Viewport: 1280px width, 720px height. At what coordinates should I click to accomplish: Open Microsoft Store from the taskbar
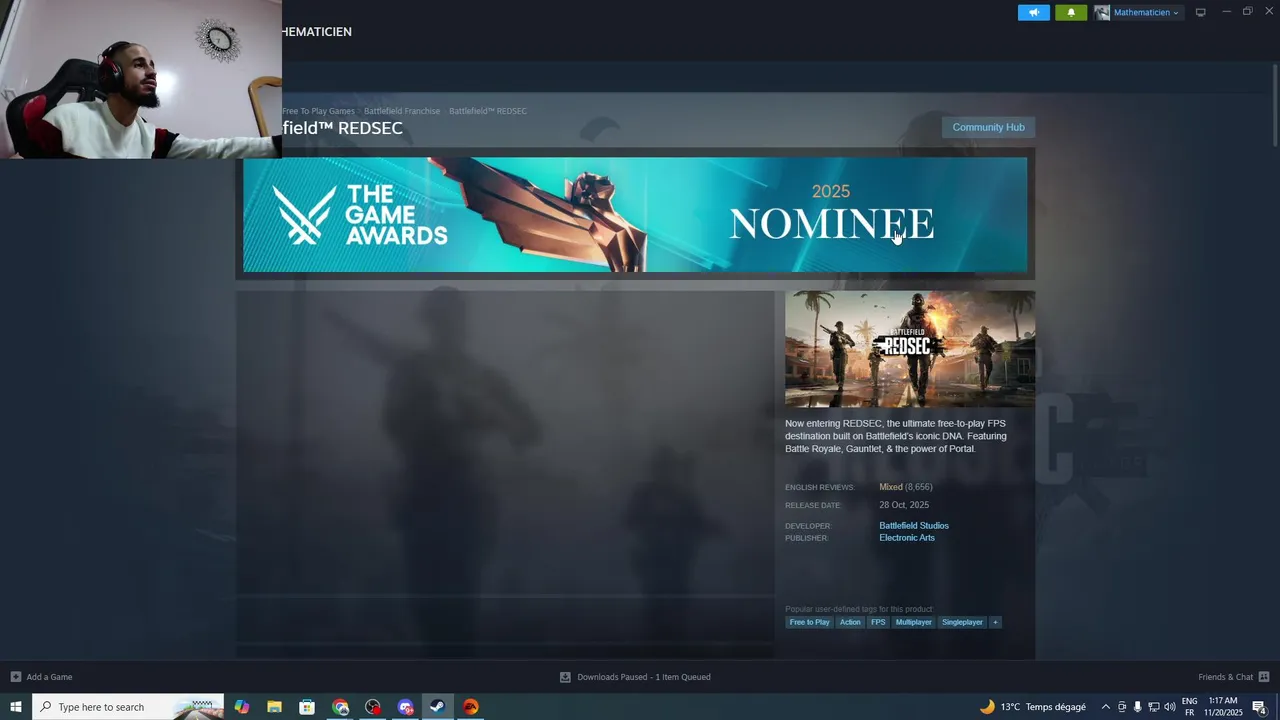pos(307,707)
